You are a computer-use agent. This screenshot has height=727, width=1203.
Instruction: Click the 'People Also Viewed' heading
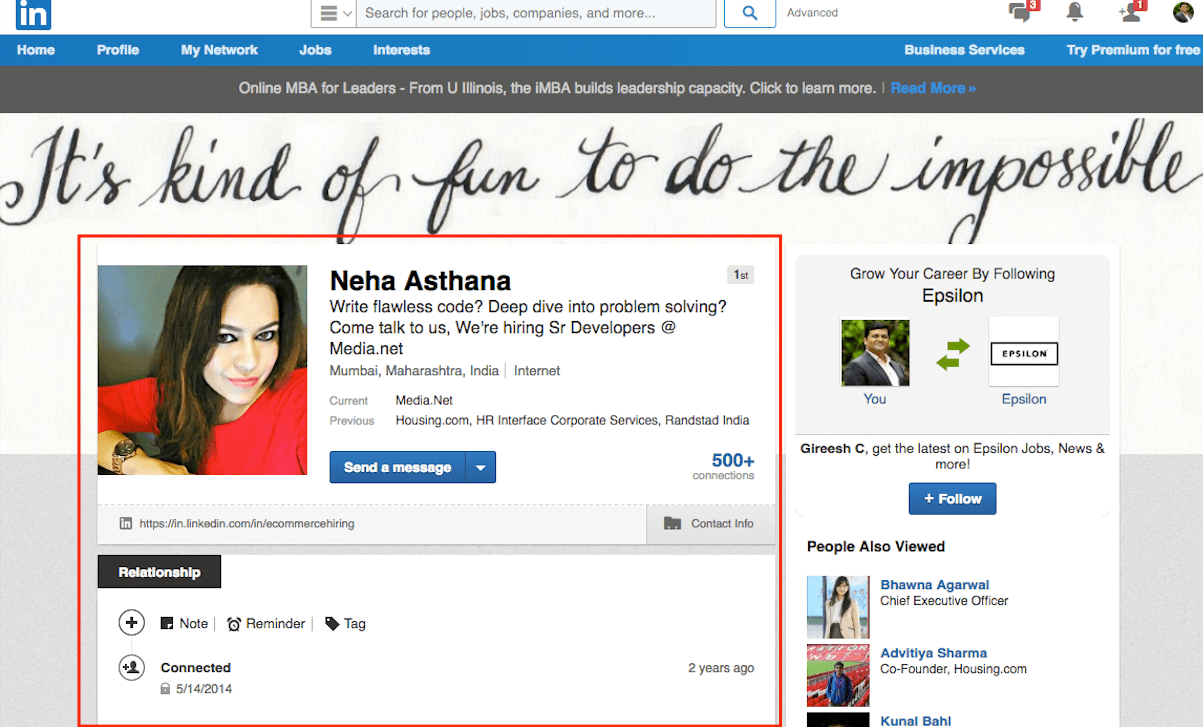876,546
